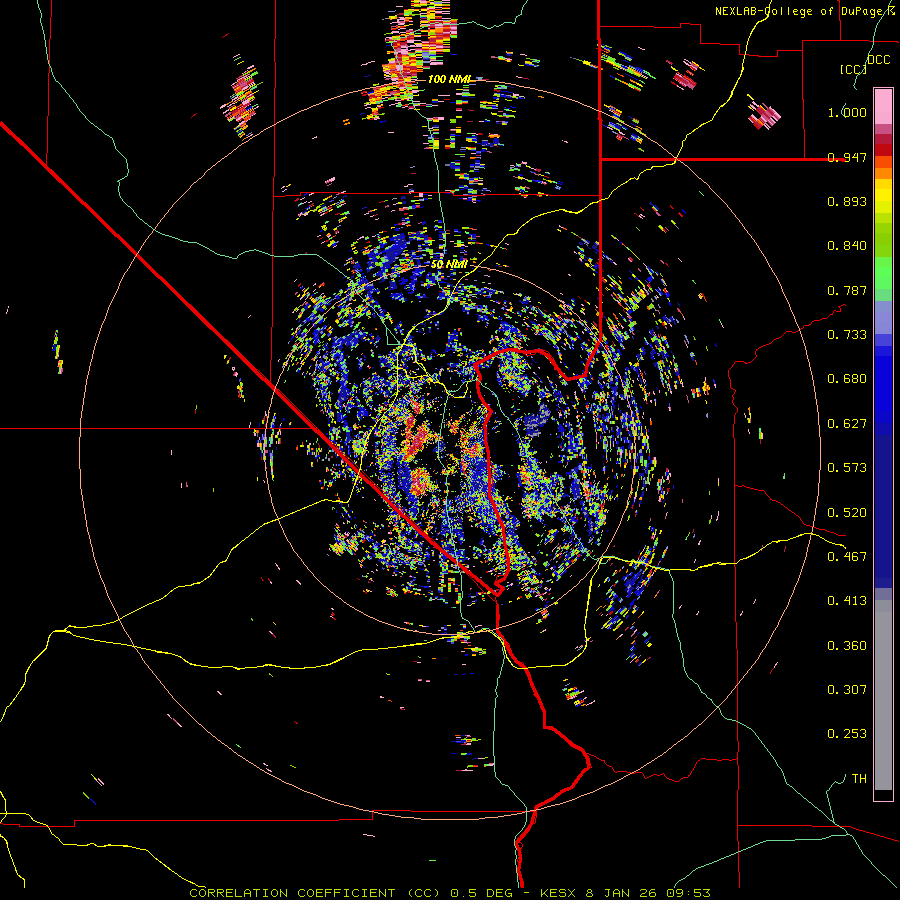The image size is (900, 900).
Task: Click the 0.947 value on the color scale
Action: tap(847, 157)
